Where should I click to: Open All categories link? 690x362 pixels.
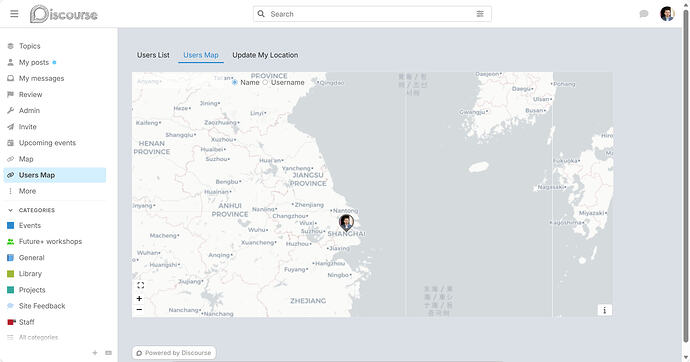pos(38,337)
